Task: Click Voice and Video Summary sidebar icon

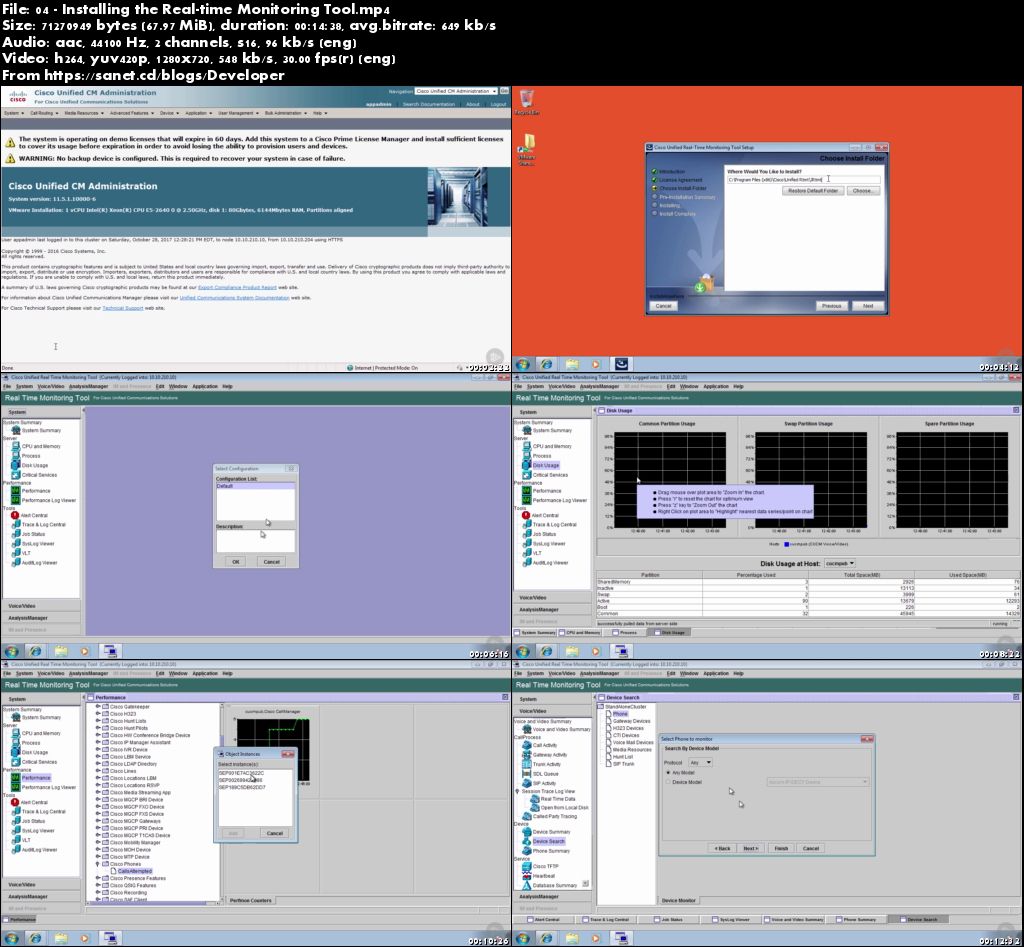Action: pyautogui.click(x=526, y=729)
